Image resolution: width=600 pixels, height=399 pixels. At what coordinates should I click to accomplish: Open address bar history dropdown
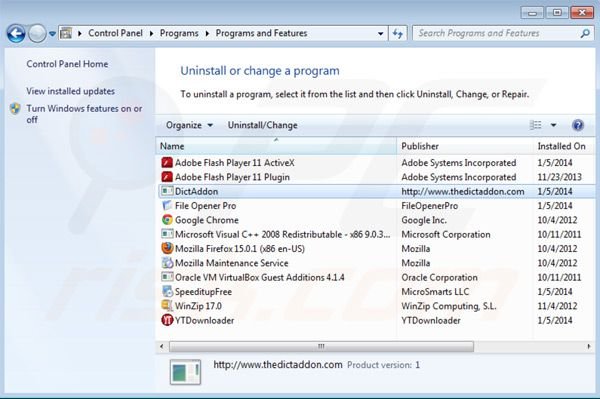tap(380, 34)
